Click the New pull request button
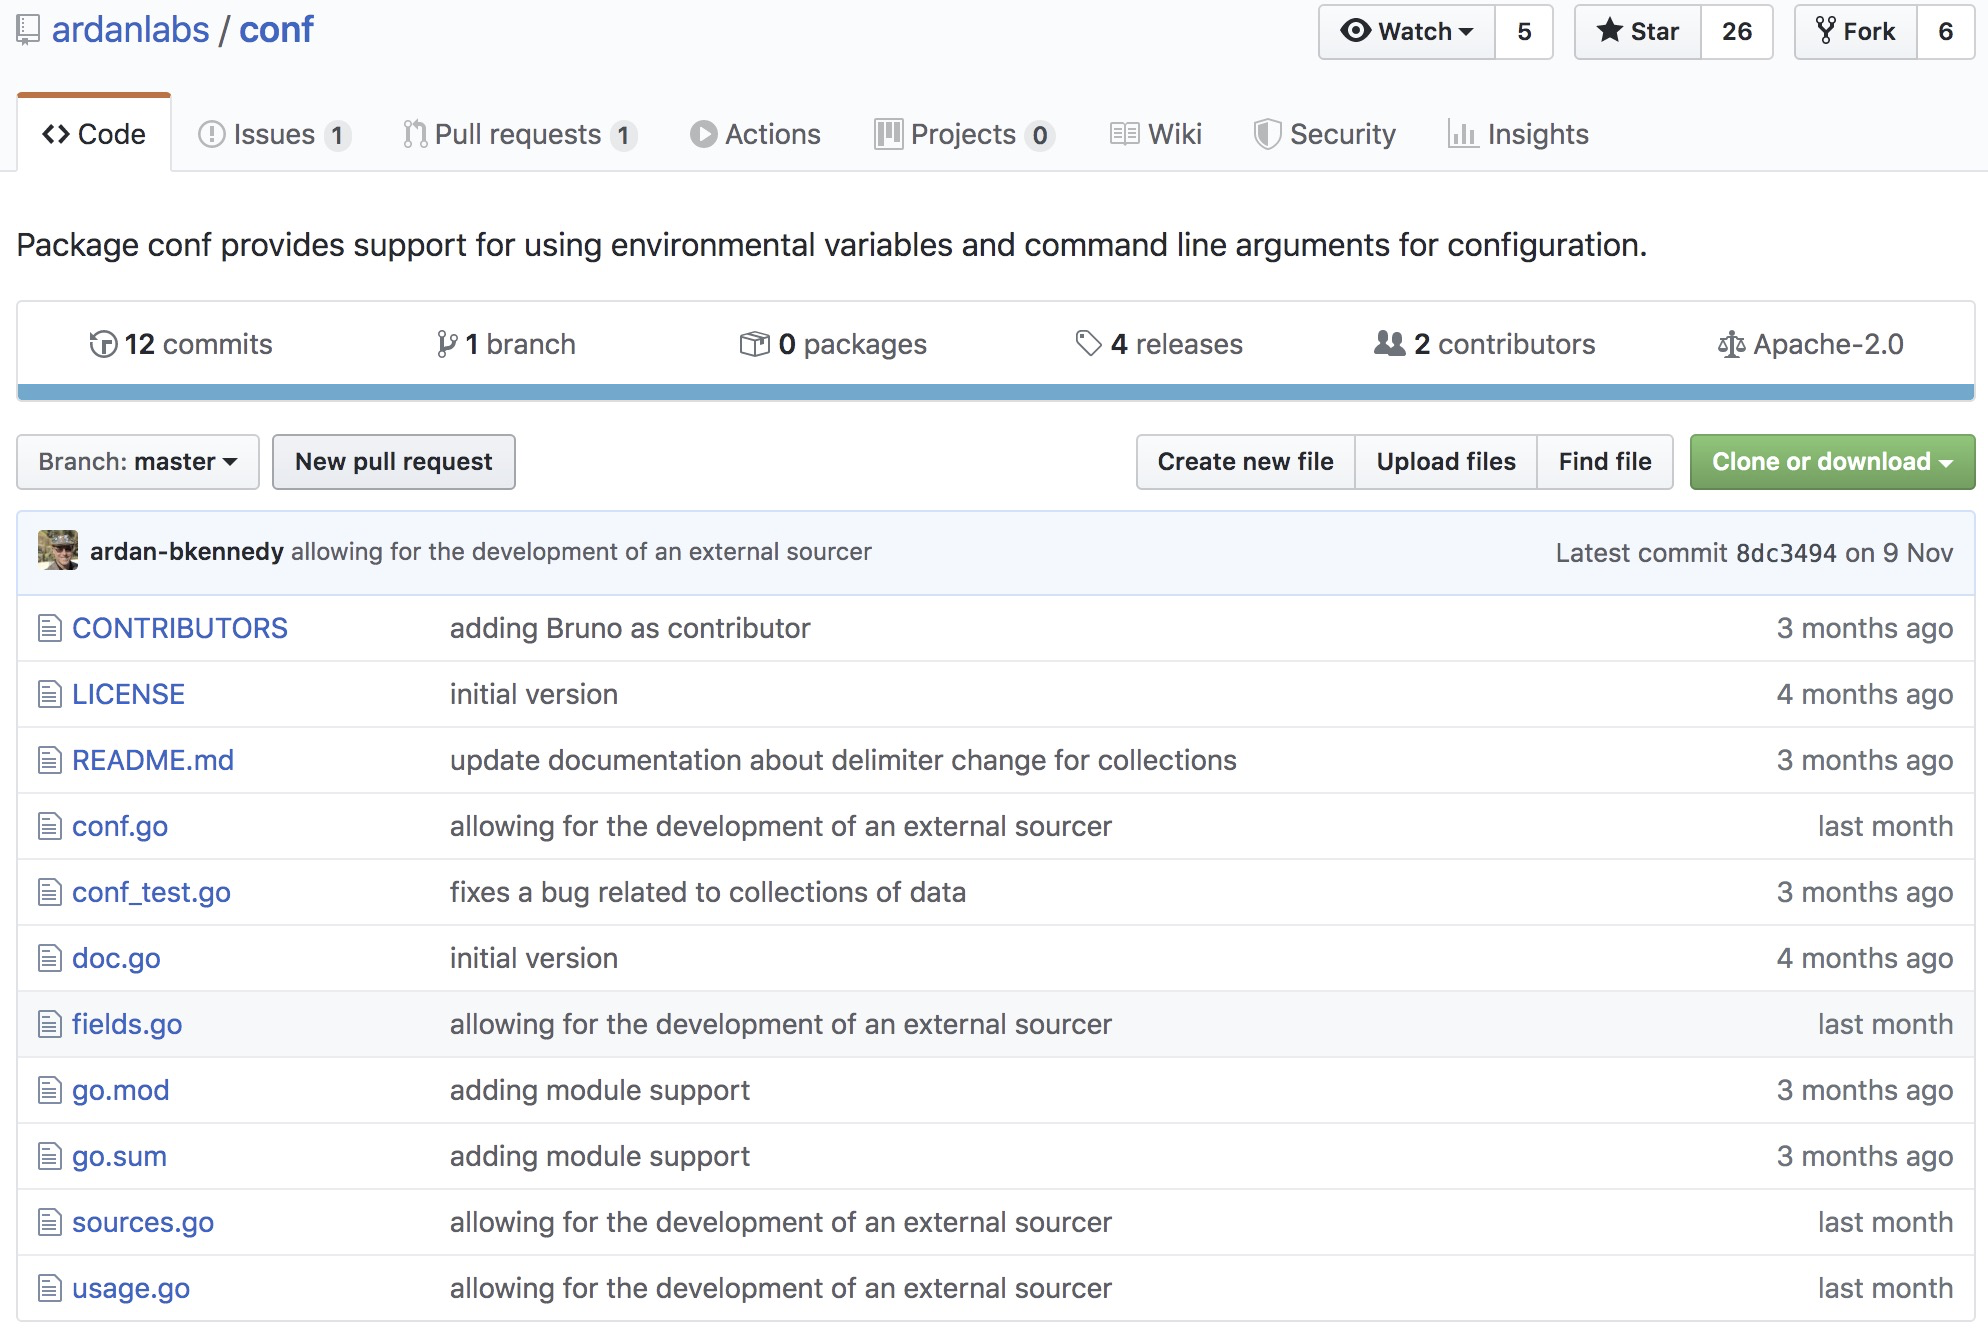Image resolution: width=1988 pixels, height=1328 pixels. [x=394, y=462]
